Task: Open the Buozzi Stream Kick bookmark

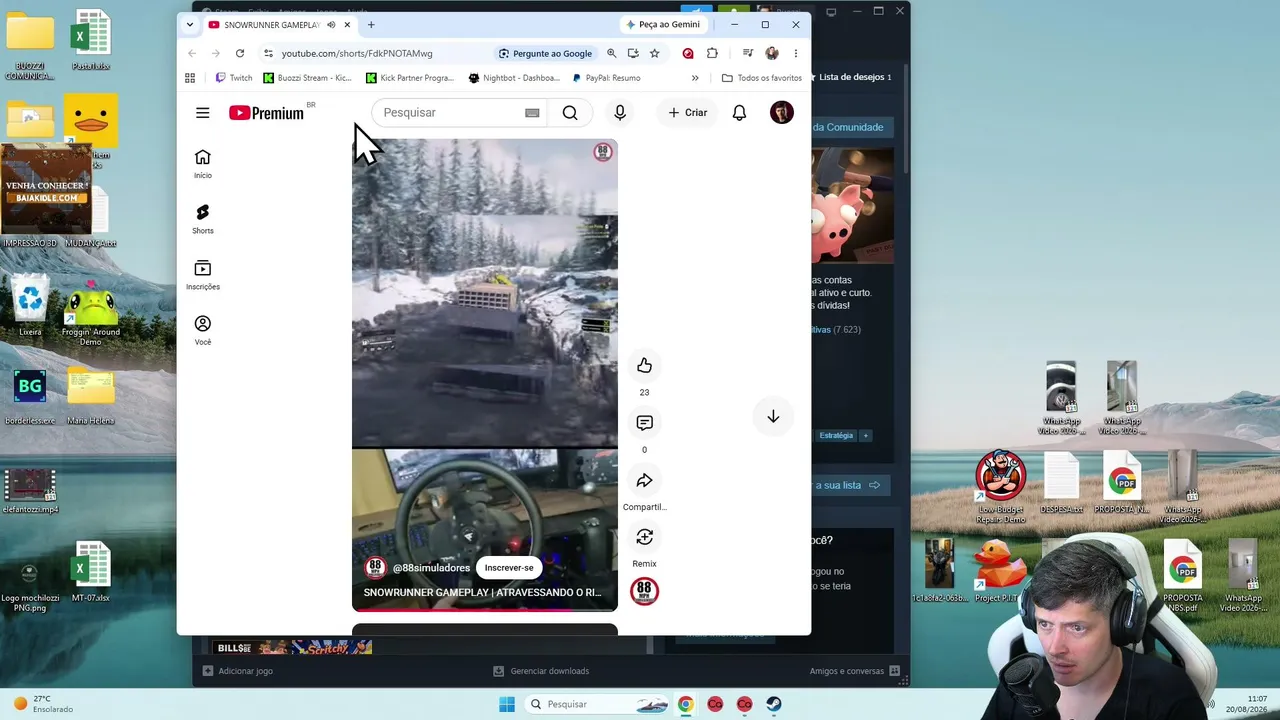Action: pos(307,78)
